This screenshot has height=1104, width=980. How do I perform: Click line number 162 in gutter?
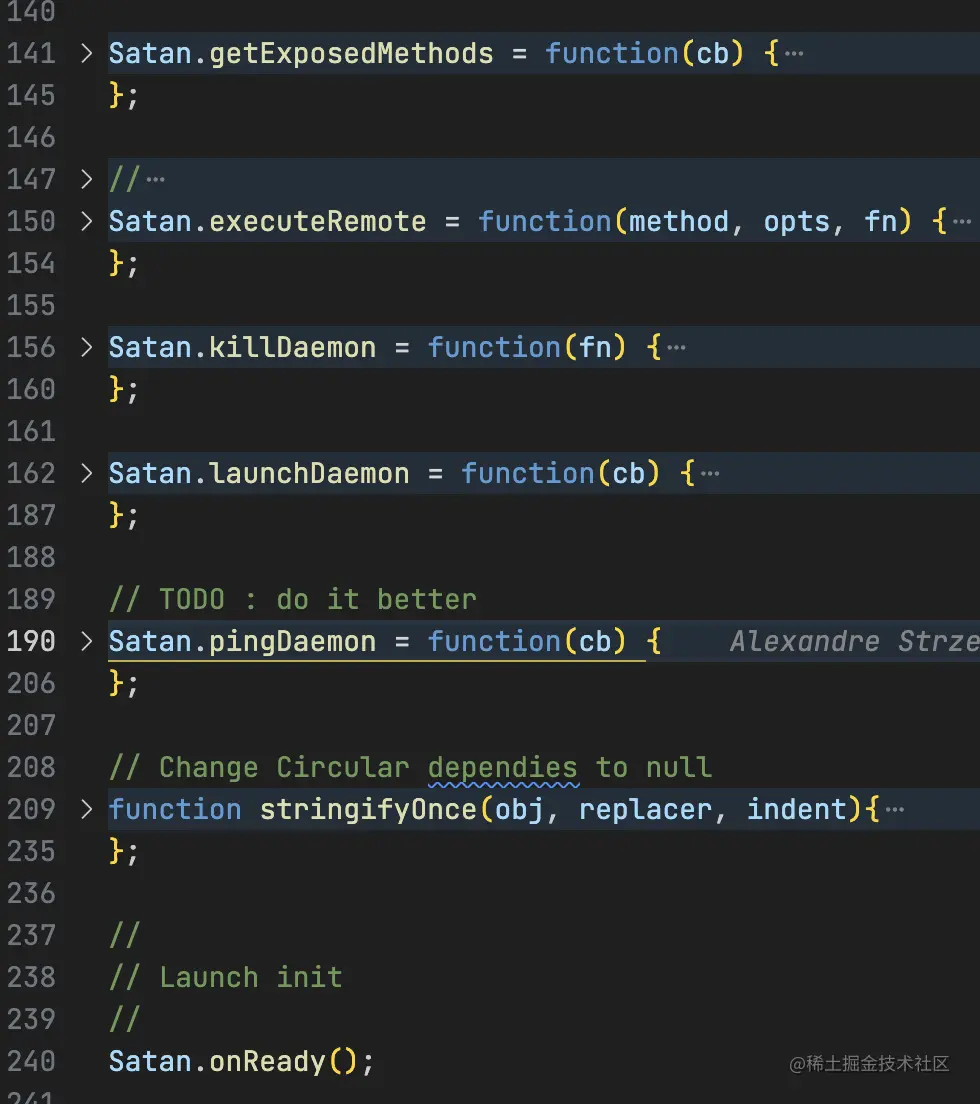[x=31, y=473]
